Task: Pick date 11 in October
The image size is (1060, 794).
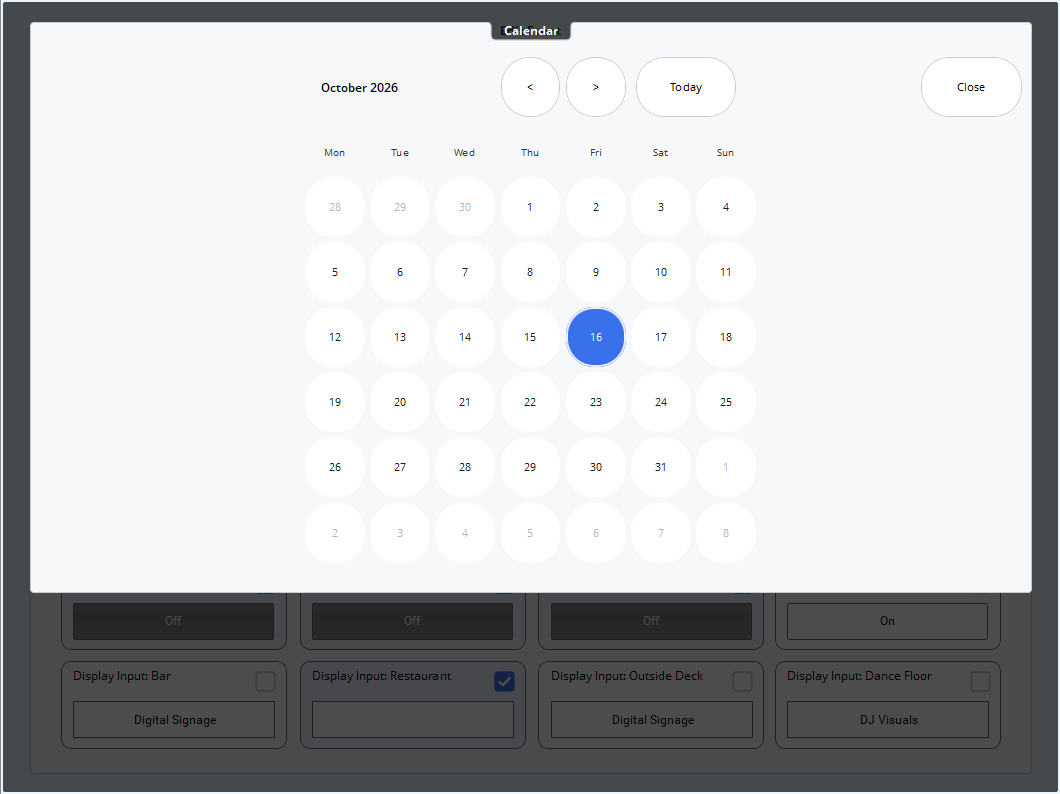Action: point(725,272)
